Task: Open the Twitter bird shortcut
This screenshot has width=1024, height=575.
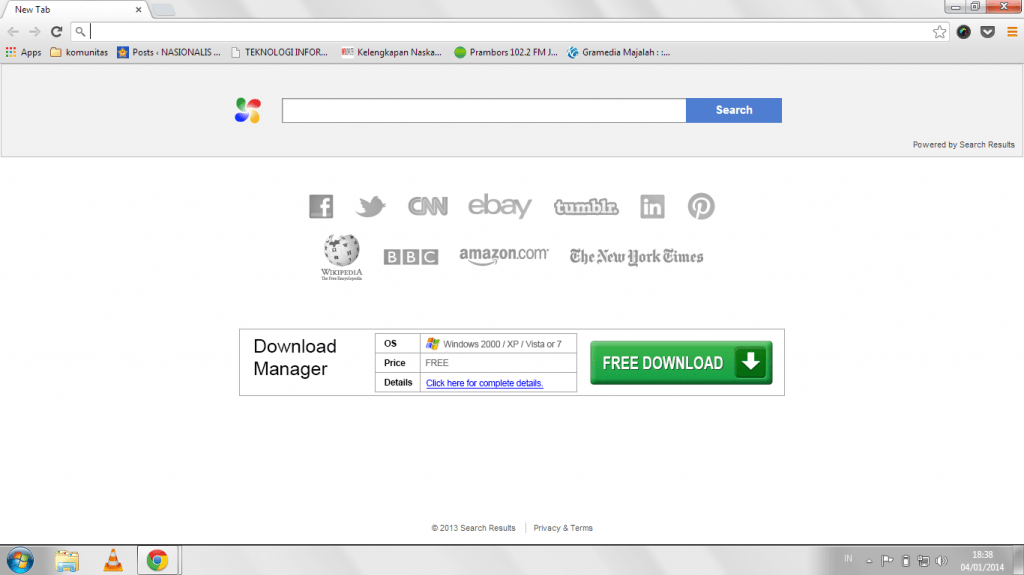Action: tap(370, 206)
